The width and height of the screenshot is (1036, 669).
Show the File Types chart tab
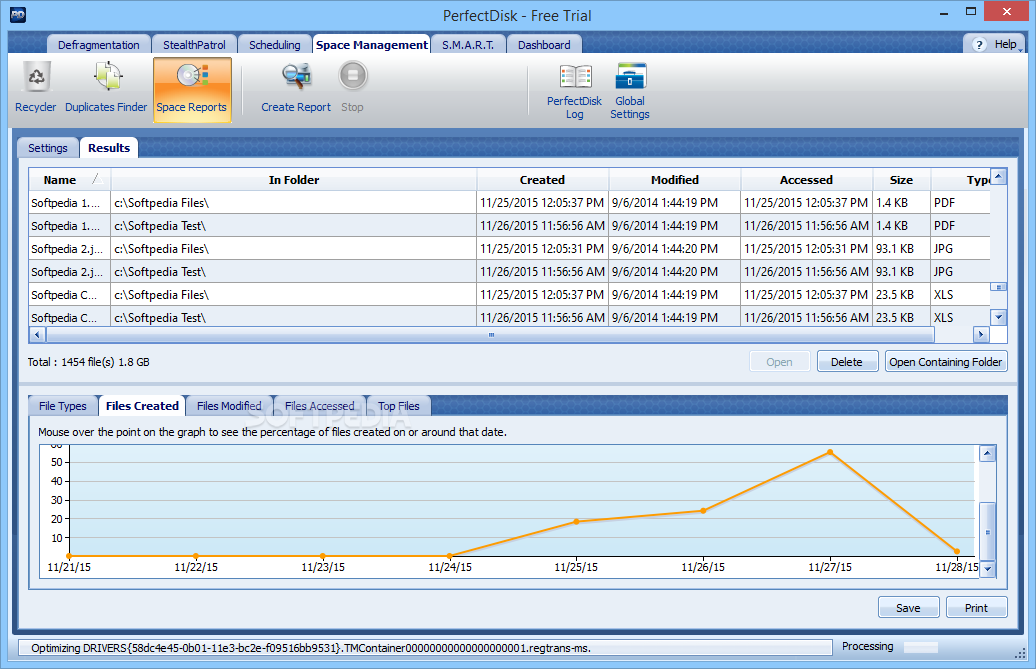[x=63, y=405]
